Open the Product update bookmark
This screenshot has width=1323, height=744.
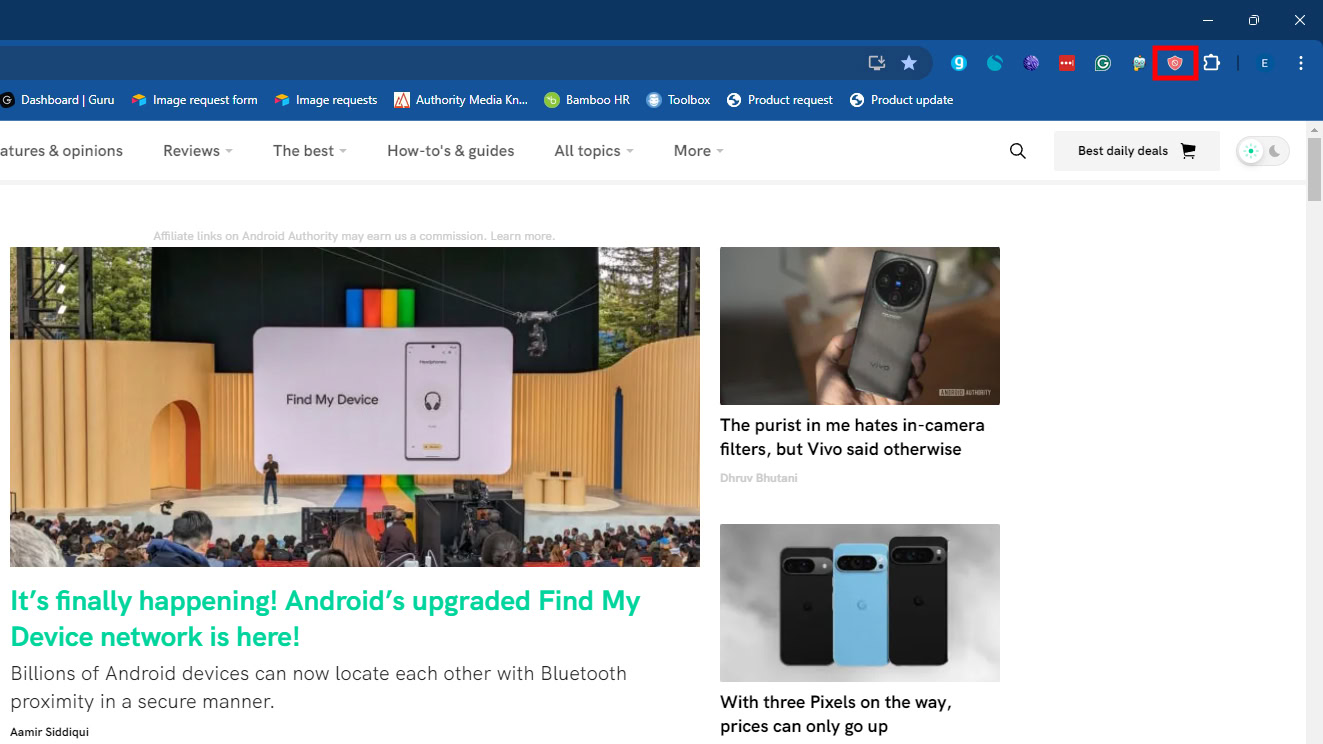coord(901,100)
